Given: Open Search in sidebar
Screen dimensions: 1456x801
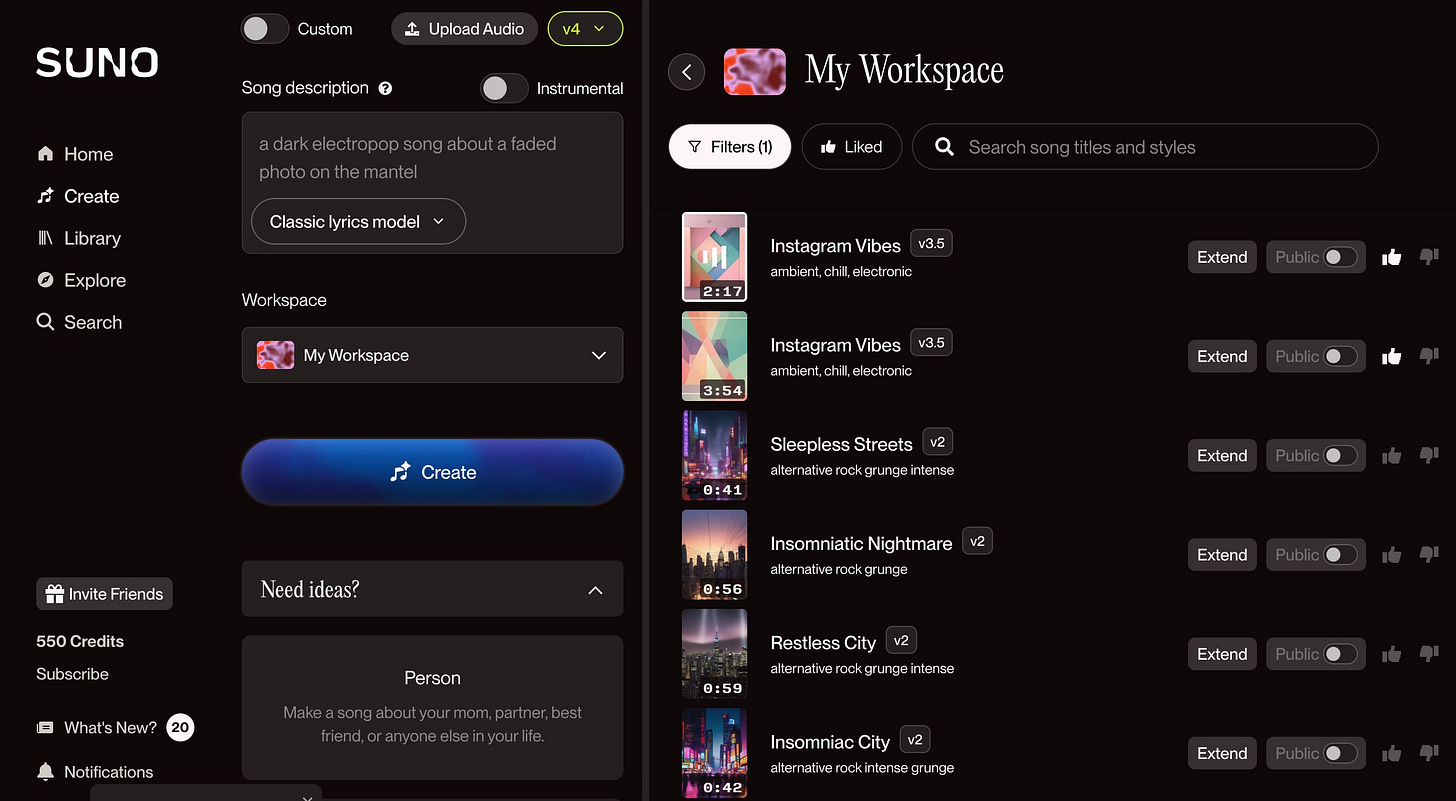Looking at the screenshot, I should click(x=79, y=322).
